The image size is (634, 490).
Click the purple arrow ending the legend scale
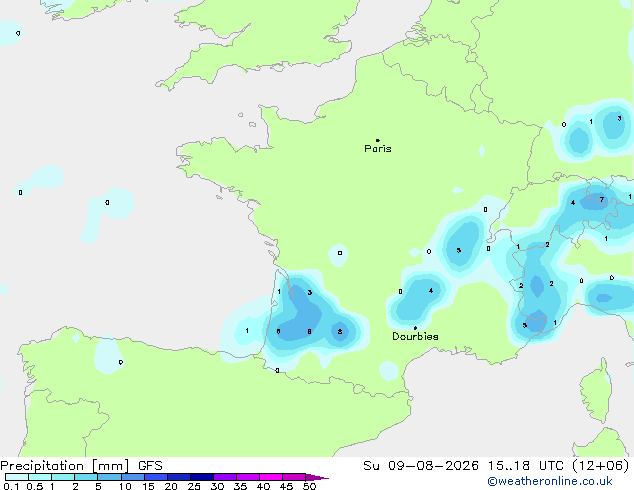(x=317, y=477)
